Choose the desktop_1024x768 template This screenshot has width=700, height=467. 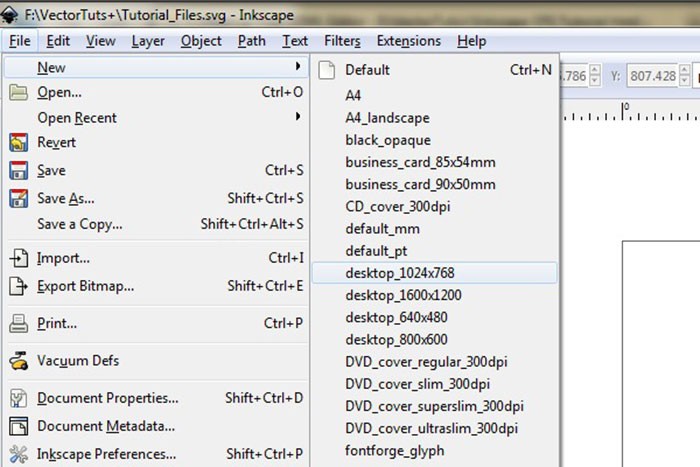pyautogui.click(x=400, y=273)
